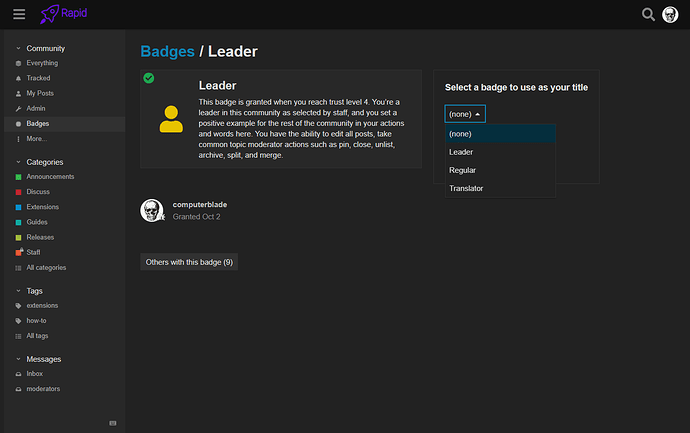Click Granted Oct 2 date text
Image resolution: width=690 pixels, height=433 pixels.
click(x=196, y=216)
